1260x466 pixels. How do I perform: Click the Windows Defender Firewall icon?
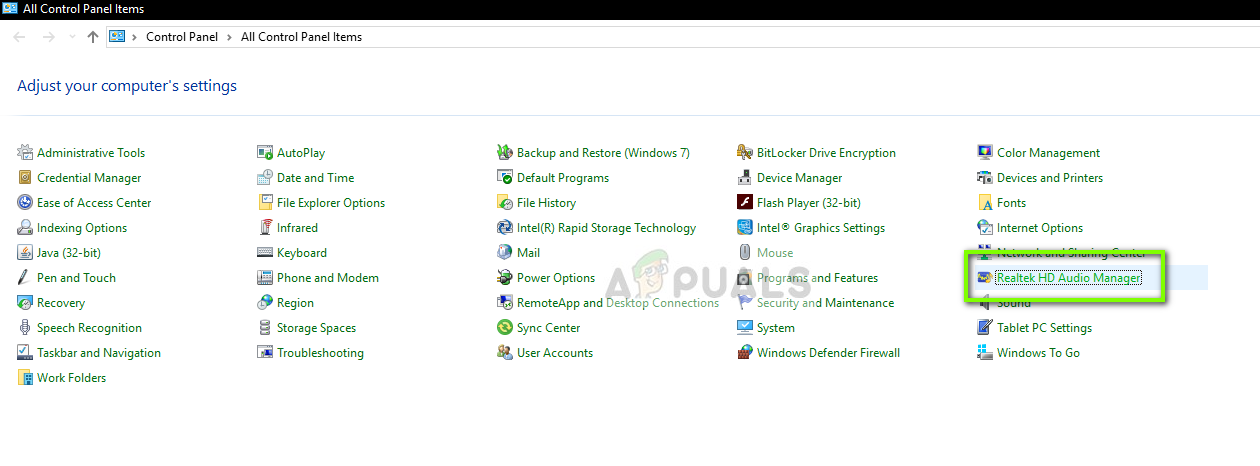coord(745,352)
